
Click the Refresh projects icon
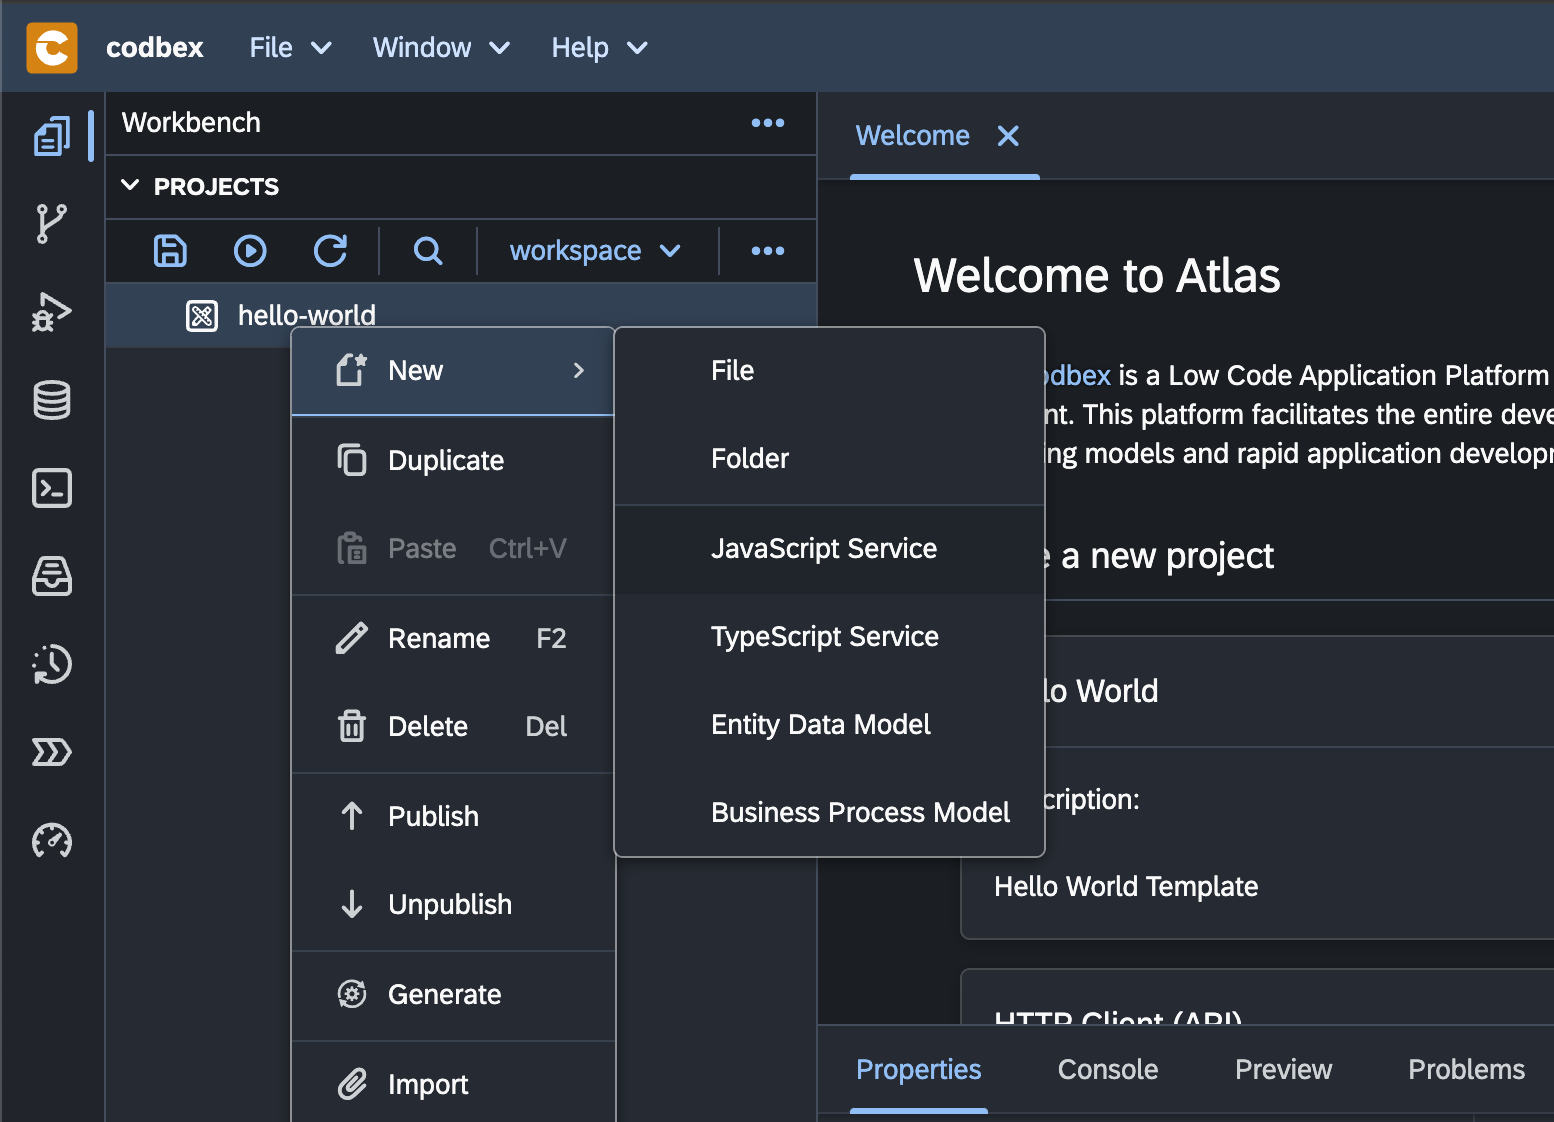pyautogui.click(x=330, y=250)
